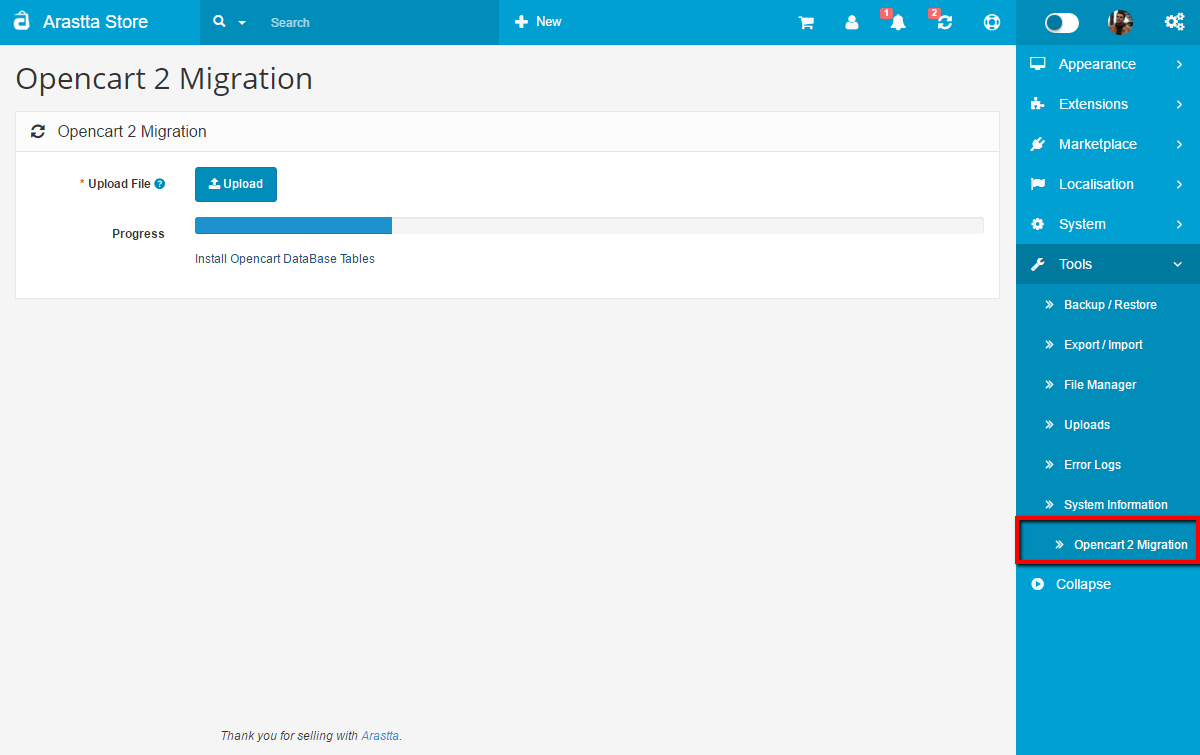Open the shopping cart icon

tap(806, 22)
